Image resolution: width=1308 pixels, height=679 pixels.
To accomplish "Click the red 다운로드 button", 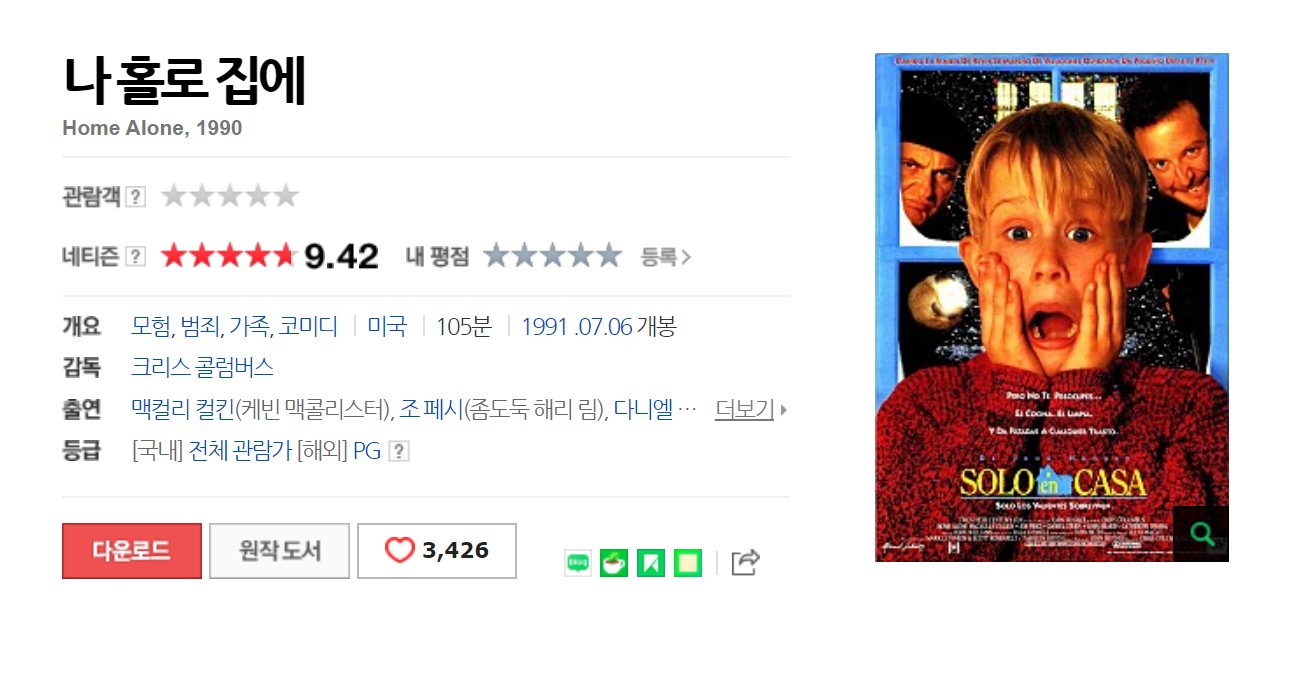I will [132, 551].
